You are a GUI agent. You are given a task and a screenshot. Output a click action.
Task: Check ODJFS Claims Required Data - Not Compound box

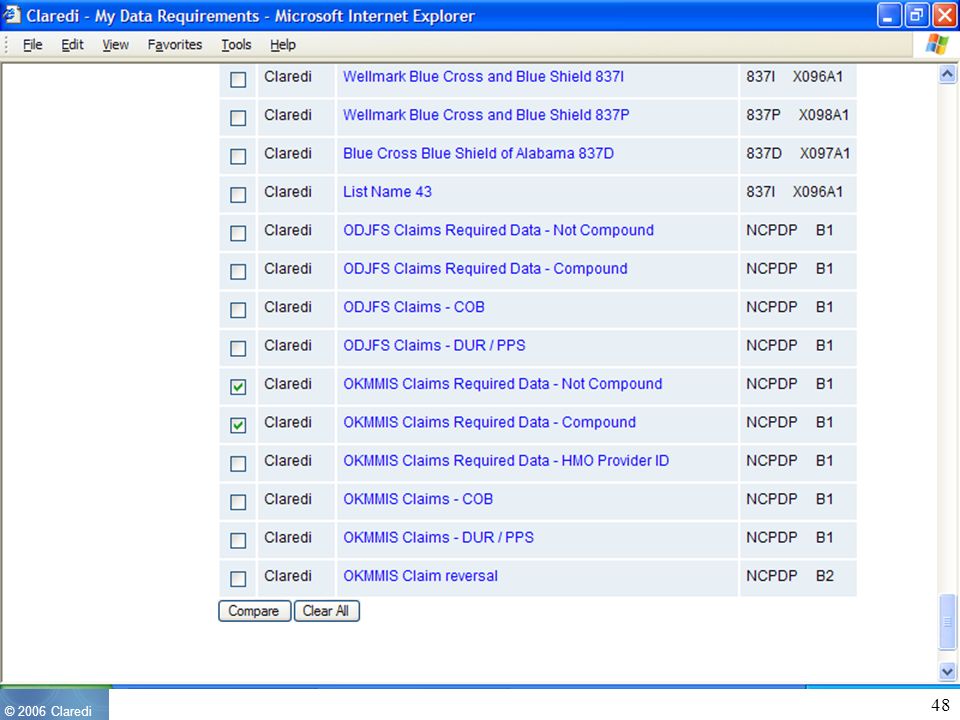[x=238, y=233]
